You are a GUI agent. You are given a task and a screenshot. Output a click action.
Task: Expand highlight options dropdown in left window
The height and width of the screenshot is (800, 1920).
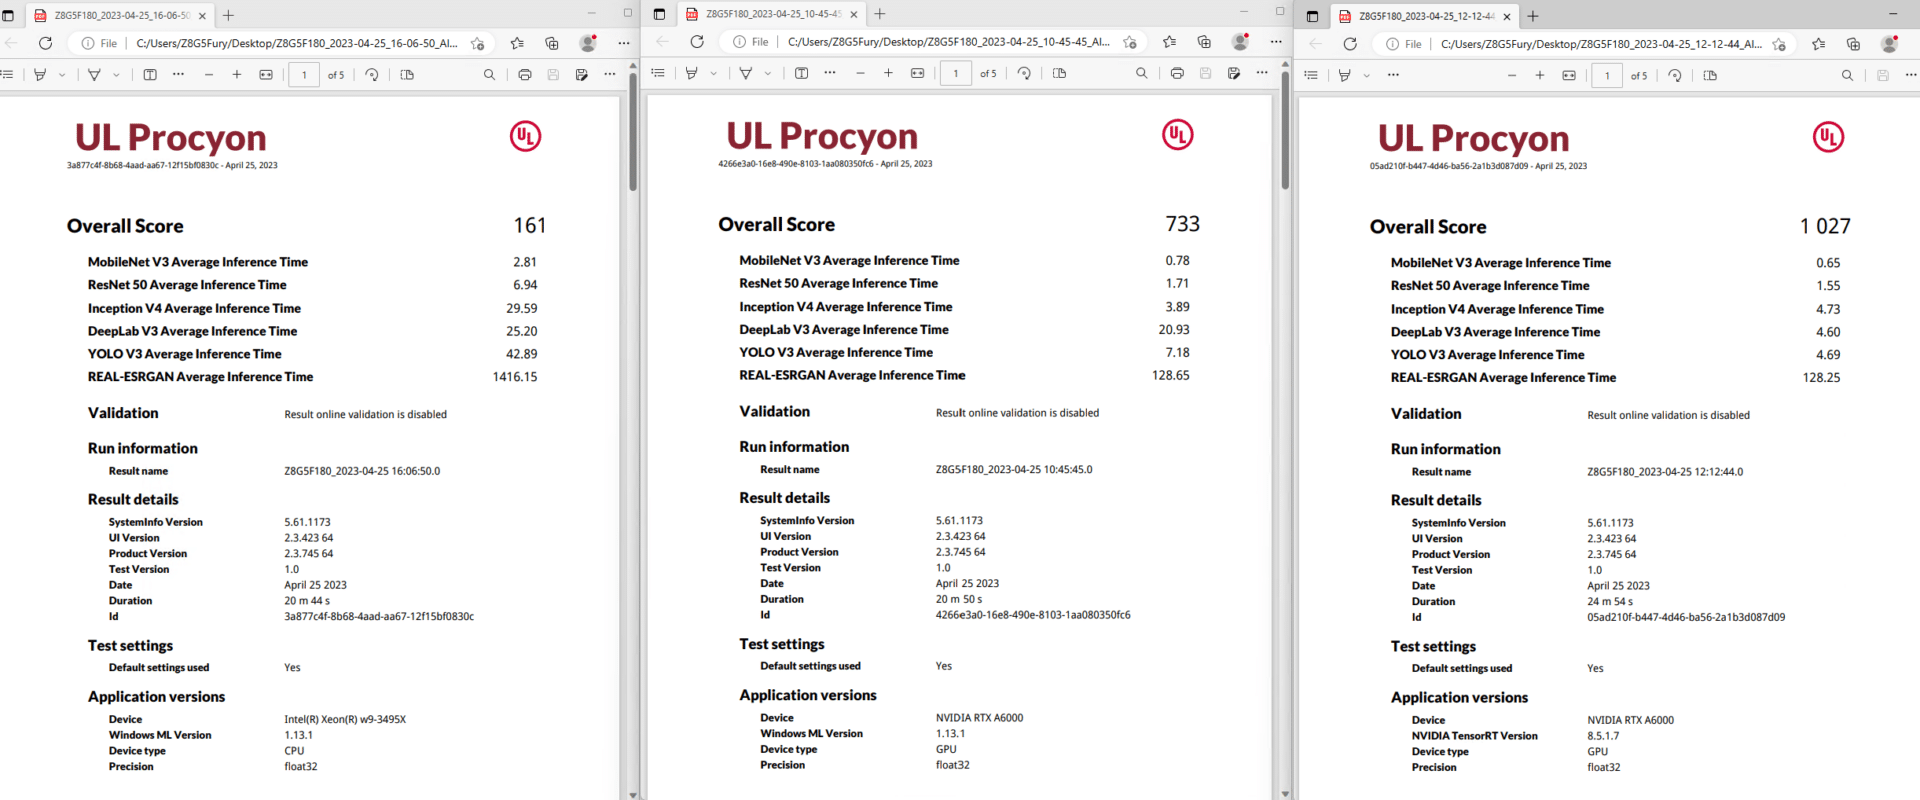point(62,75)
